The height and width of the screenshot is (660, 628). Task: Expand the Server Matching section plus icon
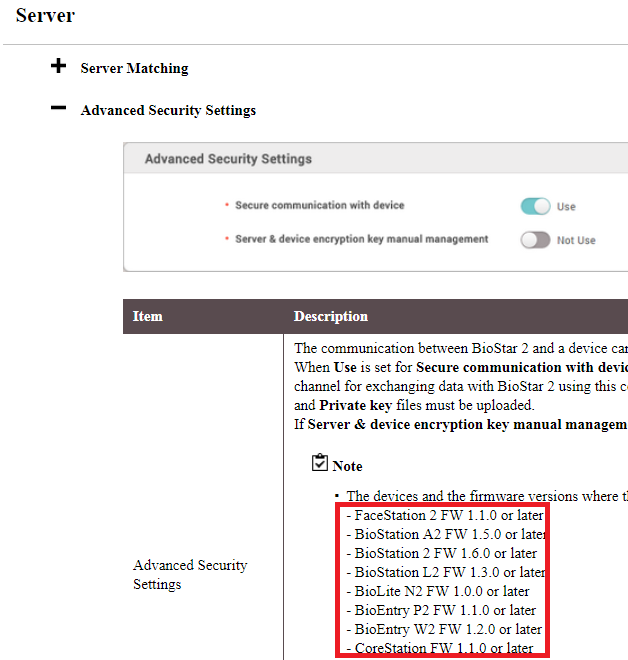pos(59,66)
